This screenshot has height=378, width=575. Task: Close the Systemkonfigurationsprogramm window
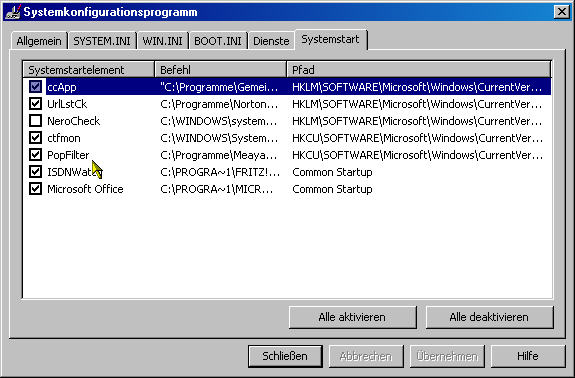point(561,12)
